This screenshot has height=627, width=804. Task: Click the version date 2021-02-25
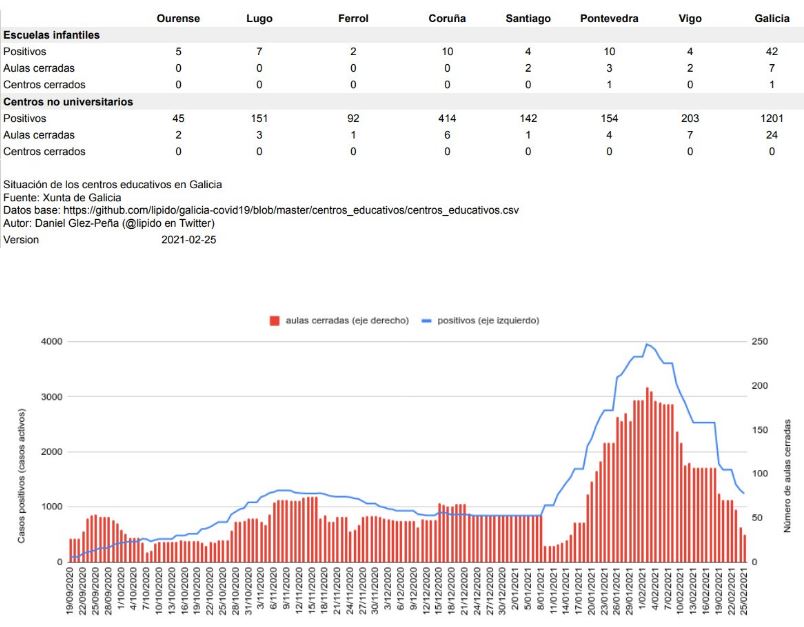[x=189, y=240]
